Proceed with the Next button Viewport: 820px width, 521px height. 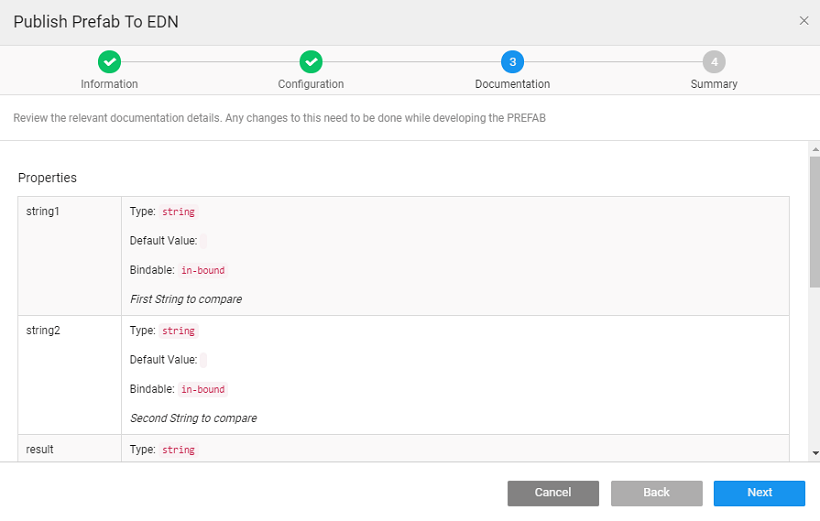point(759,493)
